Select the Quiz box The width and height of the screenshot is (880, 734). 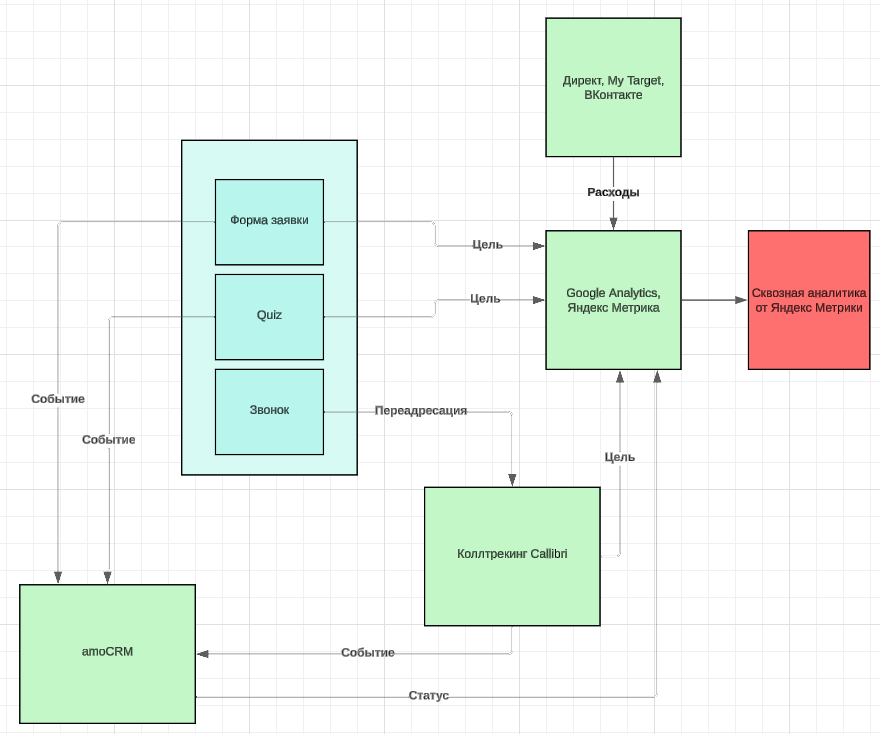pos(269,316)
